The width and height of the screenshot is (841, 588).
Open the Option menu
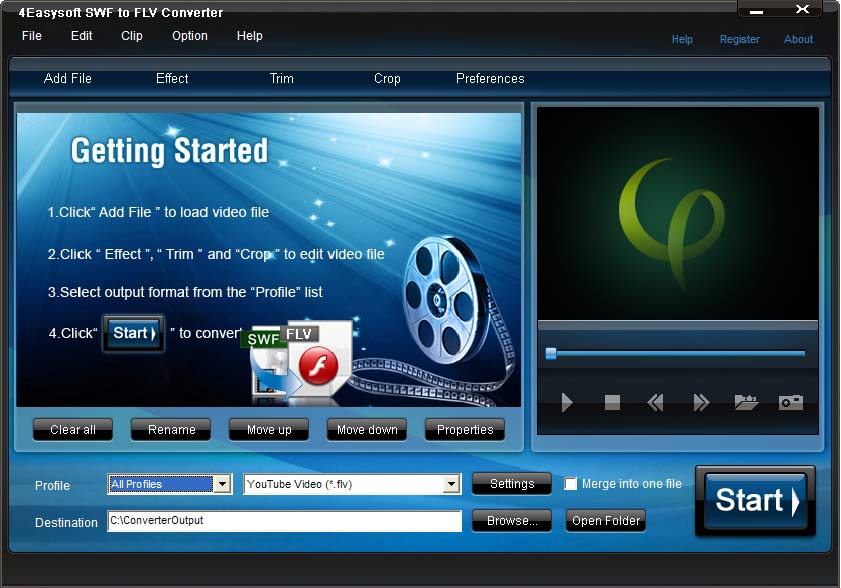(189, 36)
